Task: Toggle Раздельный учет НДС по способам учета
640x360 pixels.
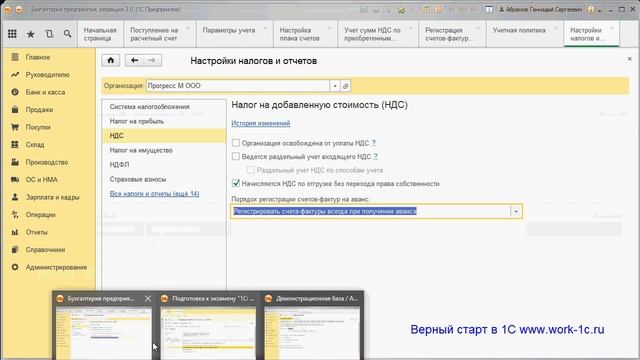Action: tap(251, 170)
